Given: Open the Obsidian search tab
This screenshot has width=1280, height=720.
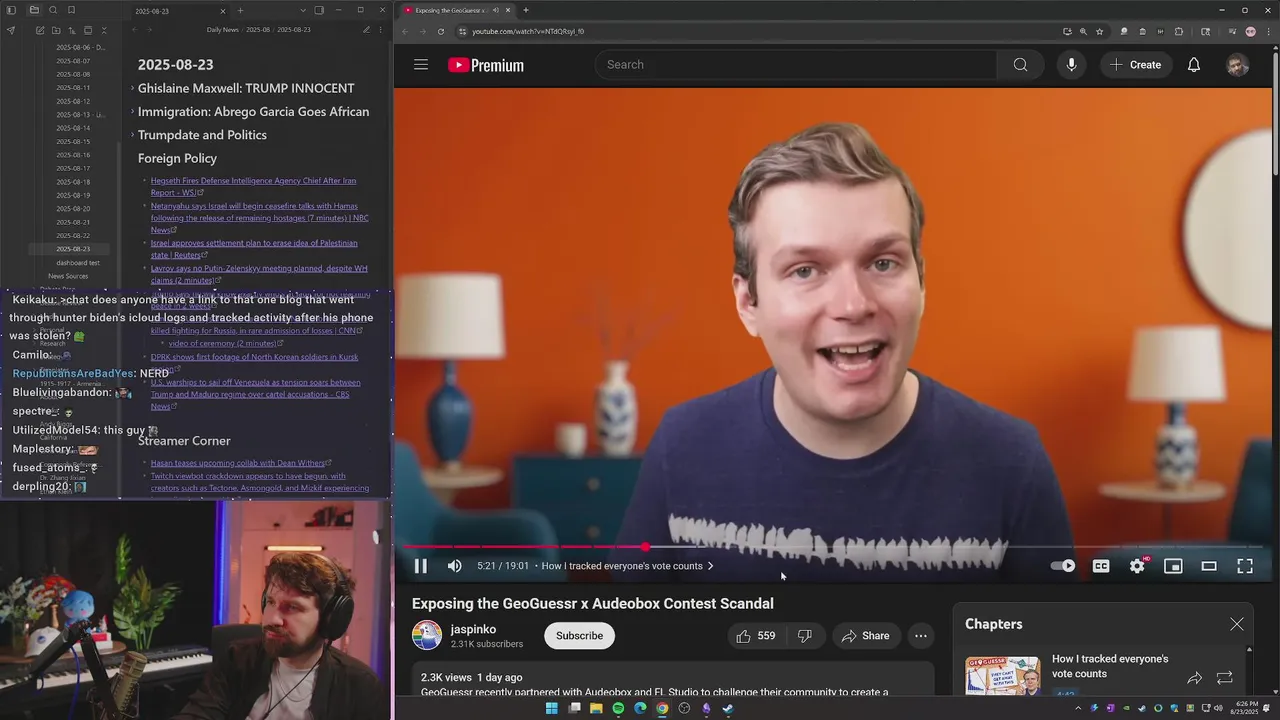Looking at the screenshot, I should (53, 10).
